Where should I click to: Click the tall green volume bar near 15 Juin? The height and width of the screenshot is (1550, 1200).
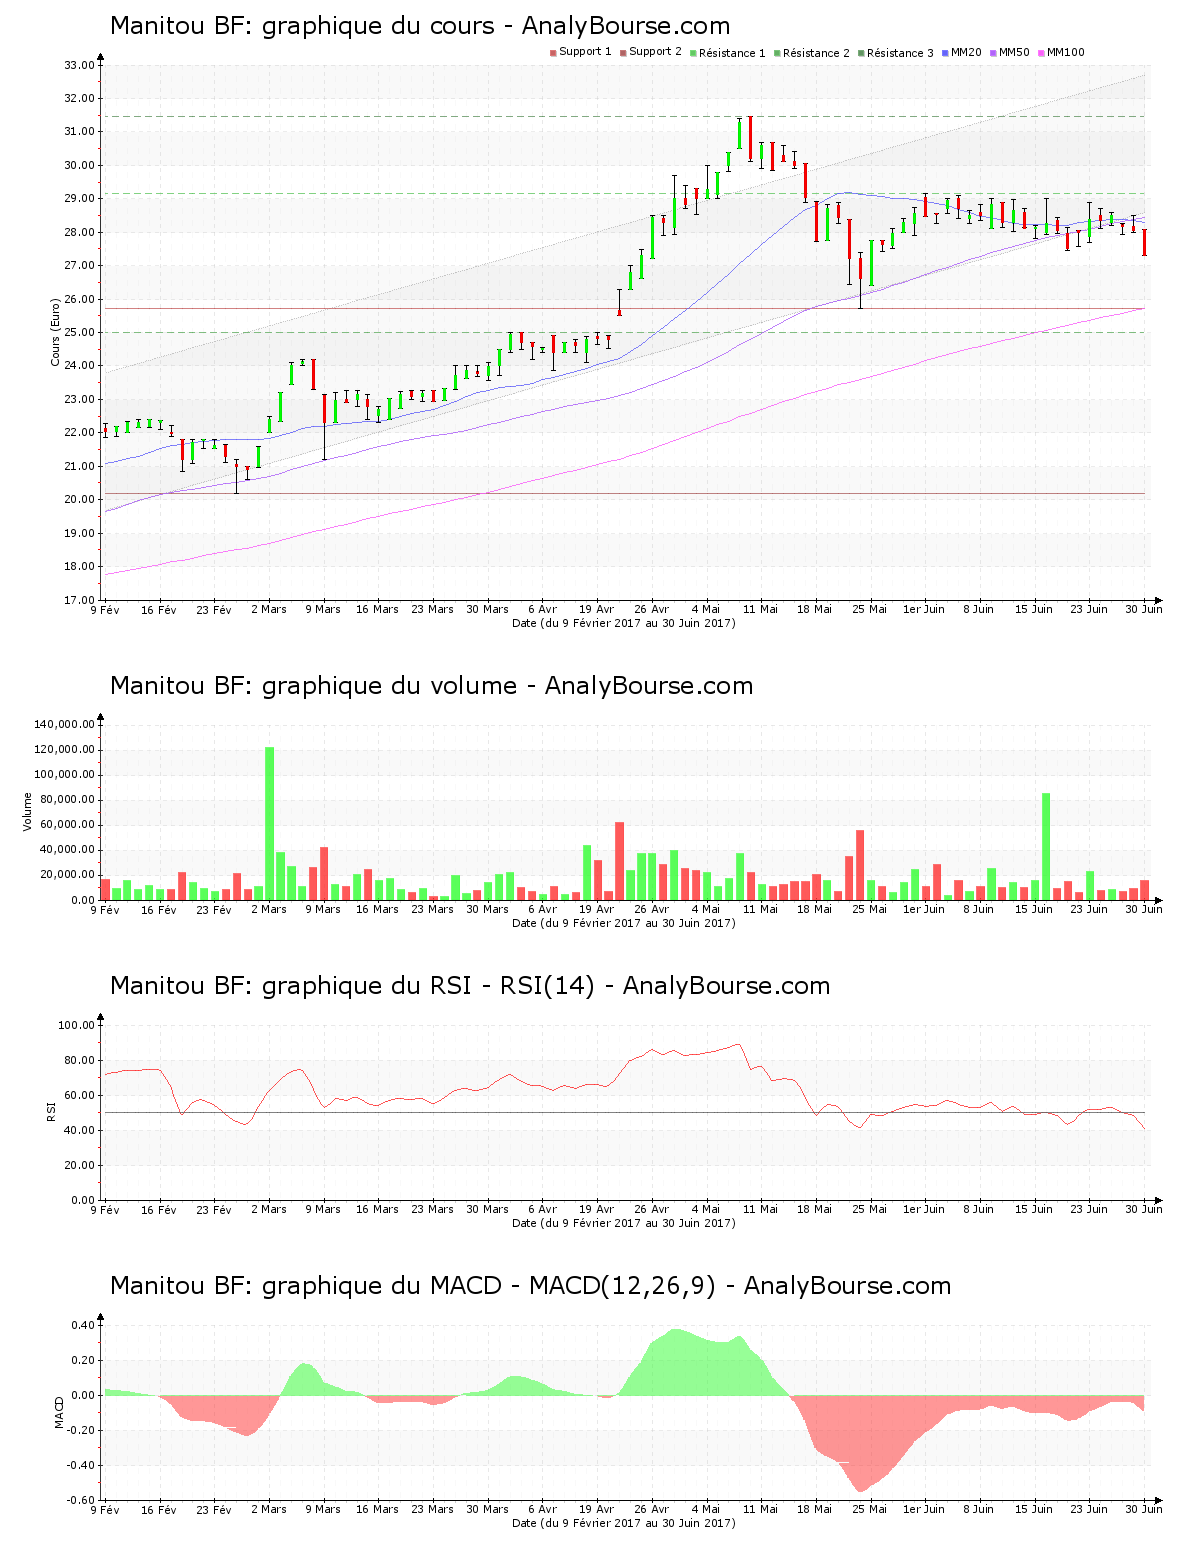(1046, 846)
